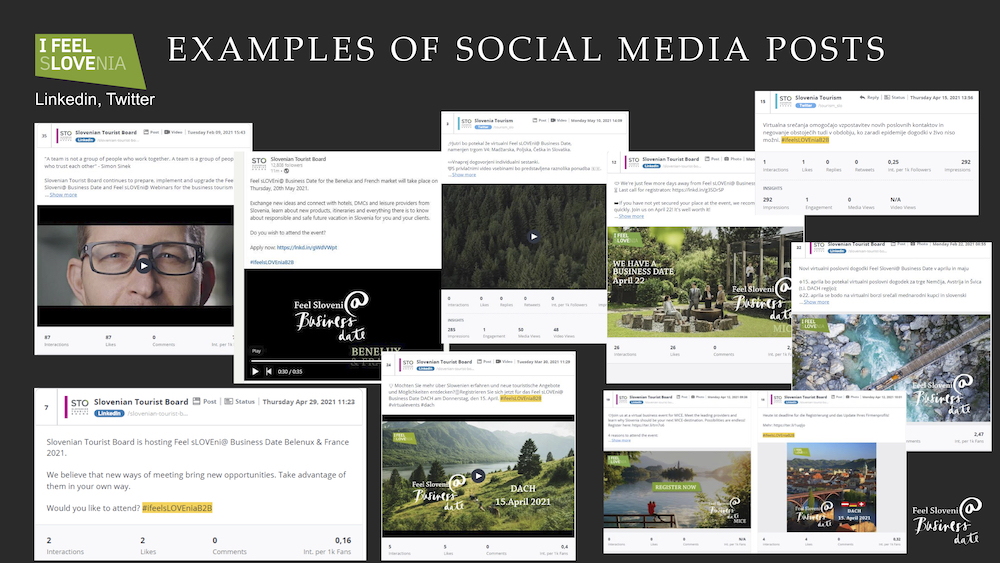
Task: Expand 'Show more' on the May 10 tweet
Action: [463, 175]
